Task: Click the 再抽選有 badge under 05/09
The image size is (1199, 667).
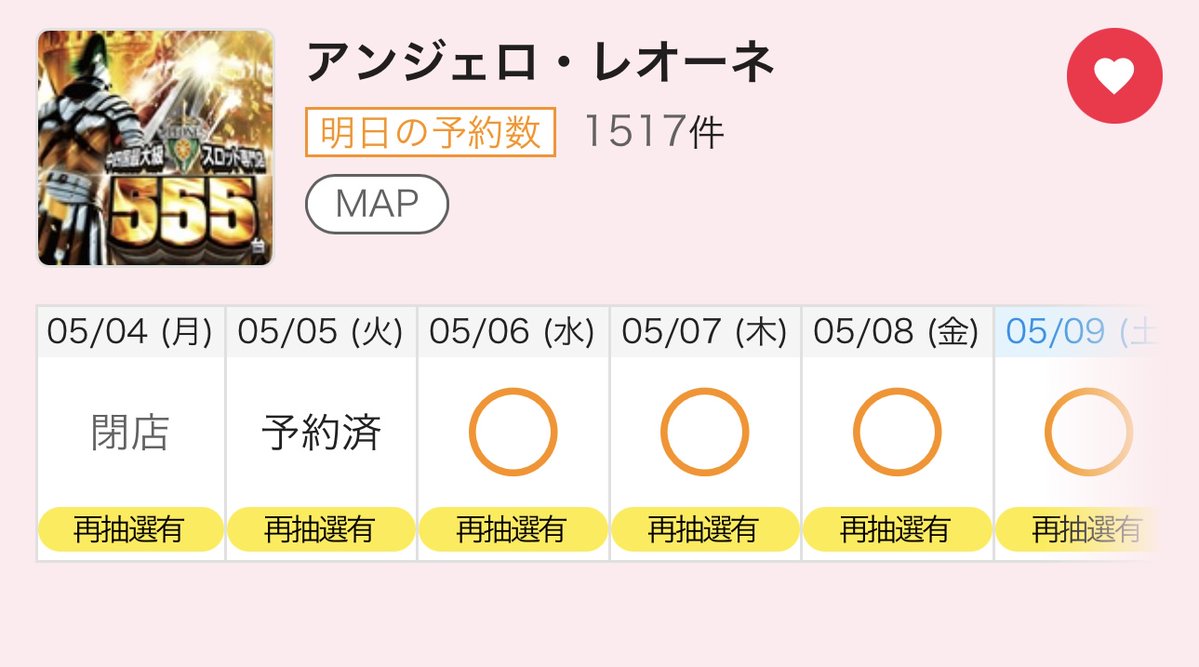Action: [1078, 529]
